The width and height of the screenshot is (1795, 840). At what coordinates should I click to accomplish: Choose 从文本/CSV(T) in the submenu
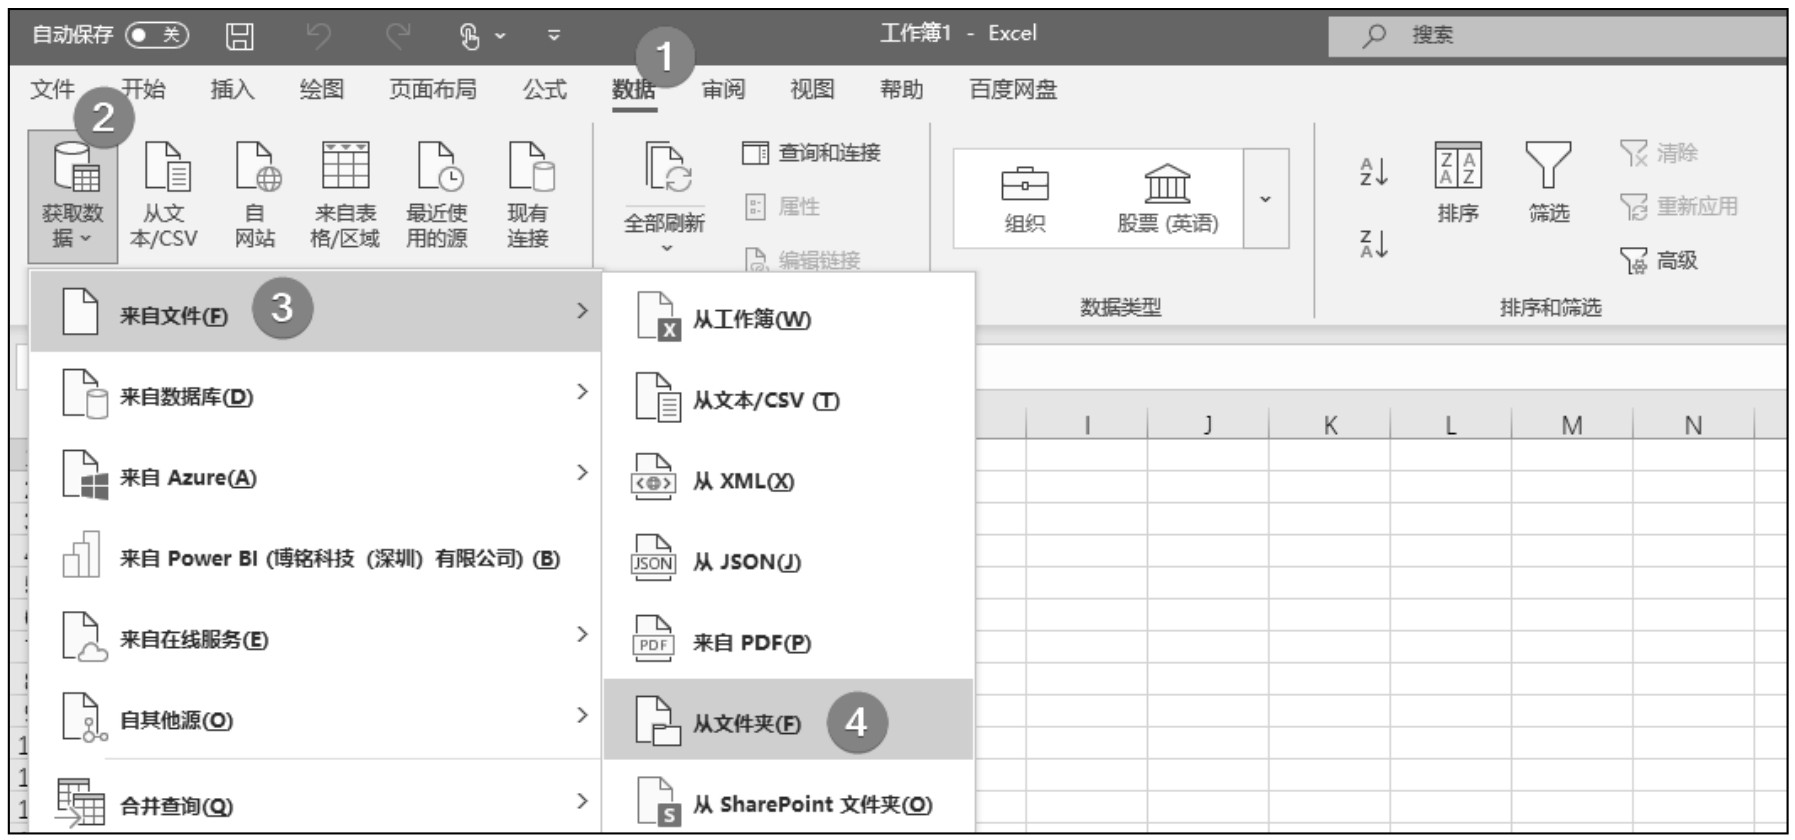point(789,399)
